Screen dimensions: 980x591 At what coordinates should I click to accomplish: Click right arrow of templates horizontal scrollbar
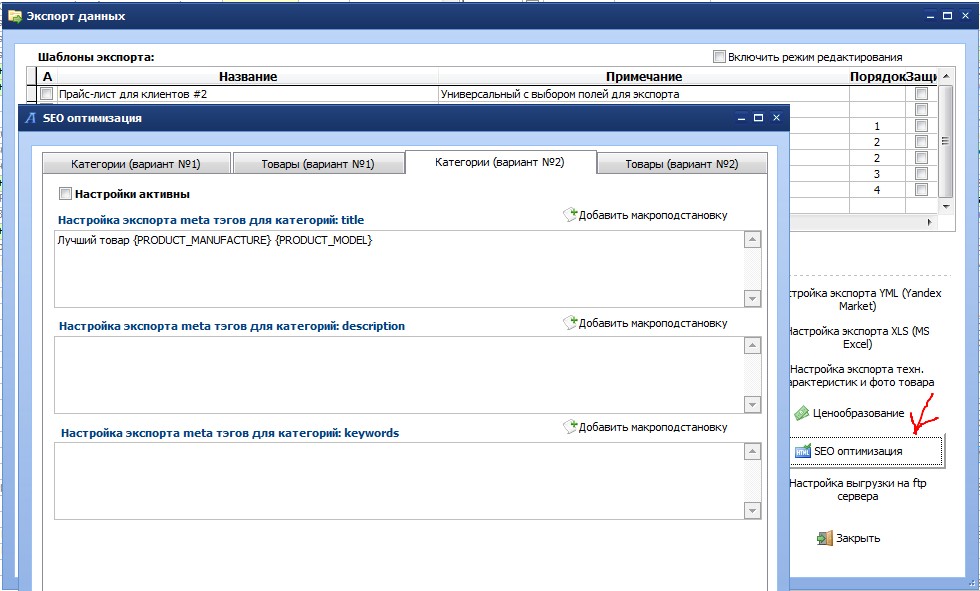coord(929,222)
